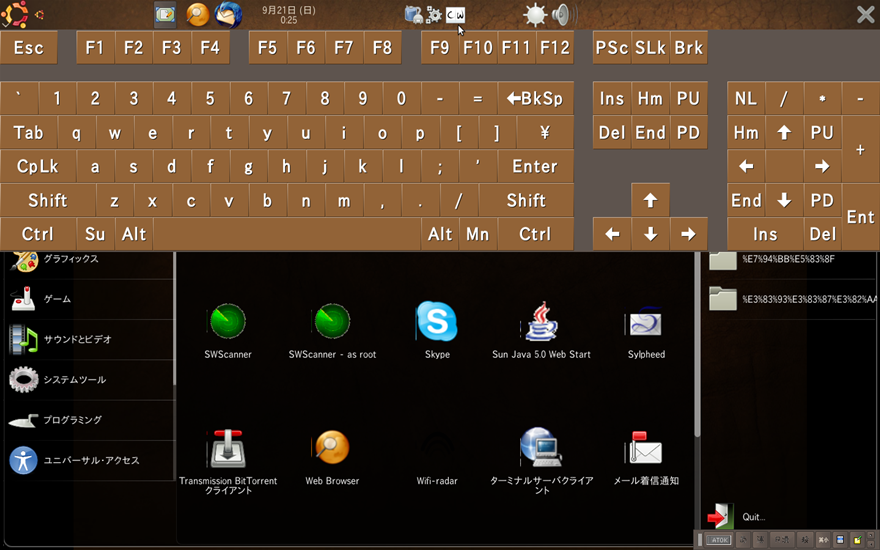Open the Web Browser application icon
880x550 pixels.
click(332, 449)
